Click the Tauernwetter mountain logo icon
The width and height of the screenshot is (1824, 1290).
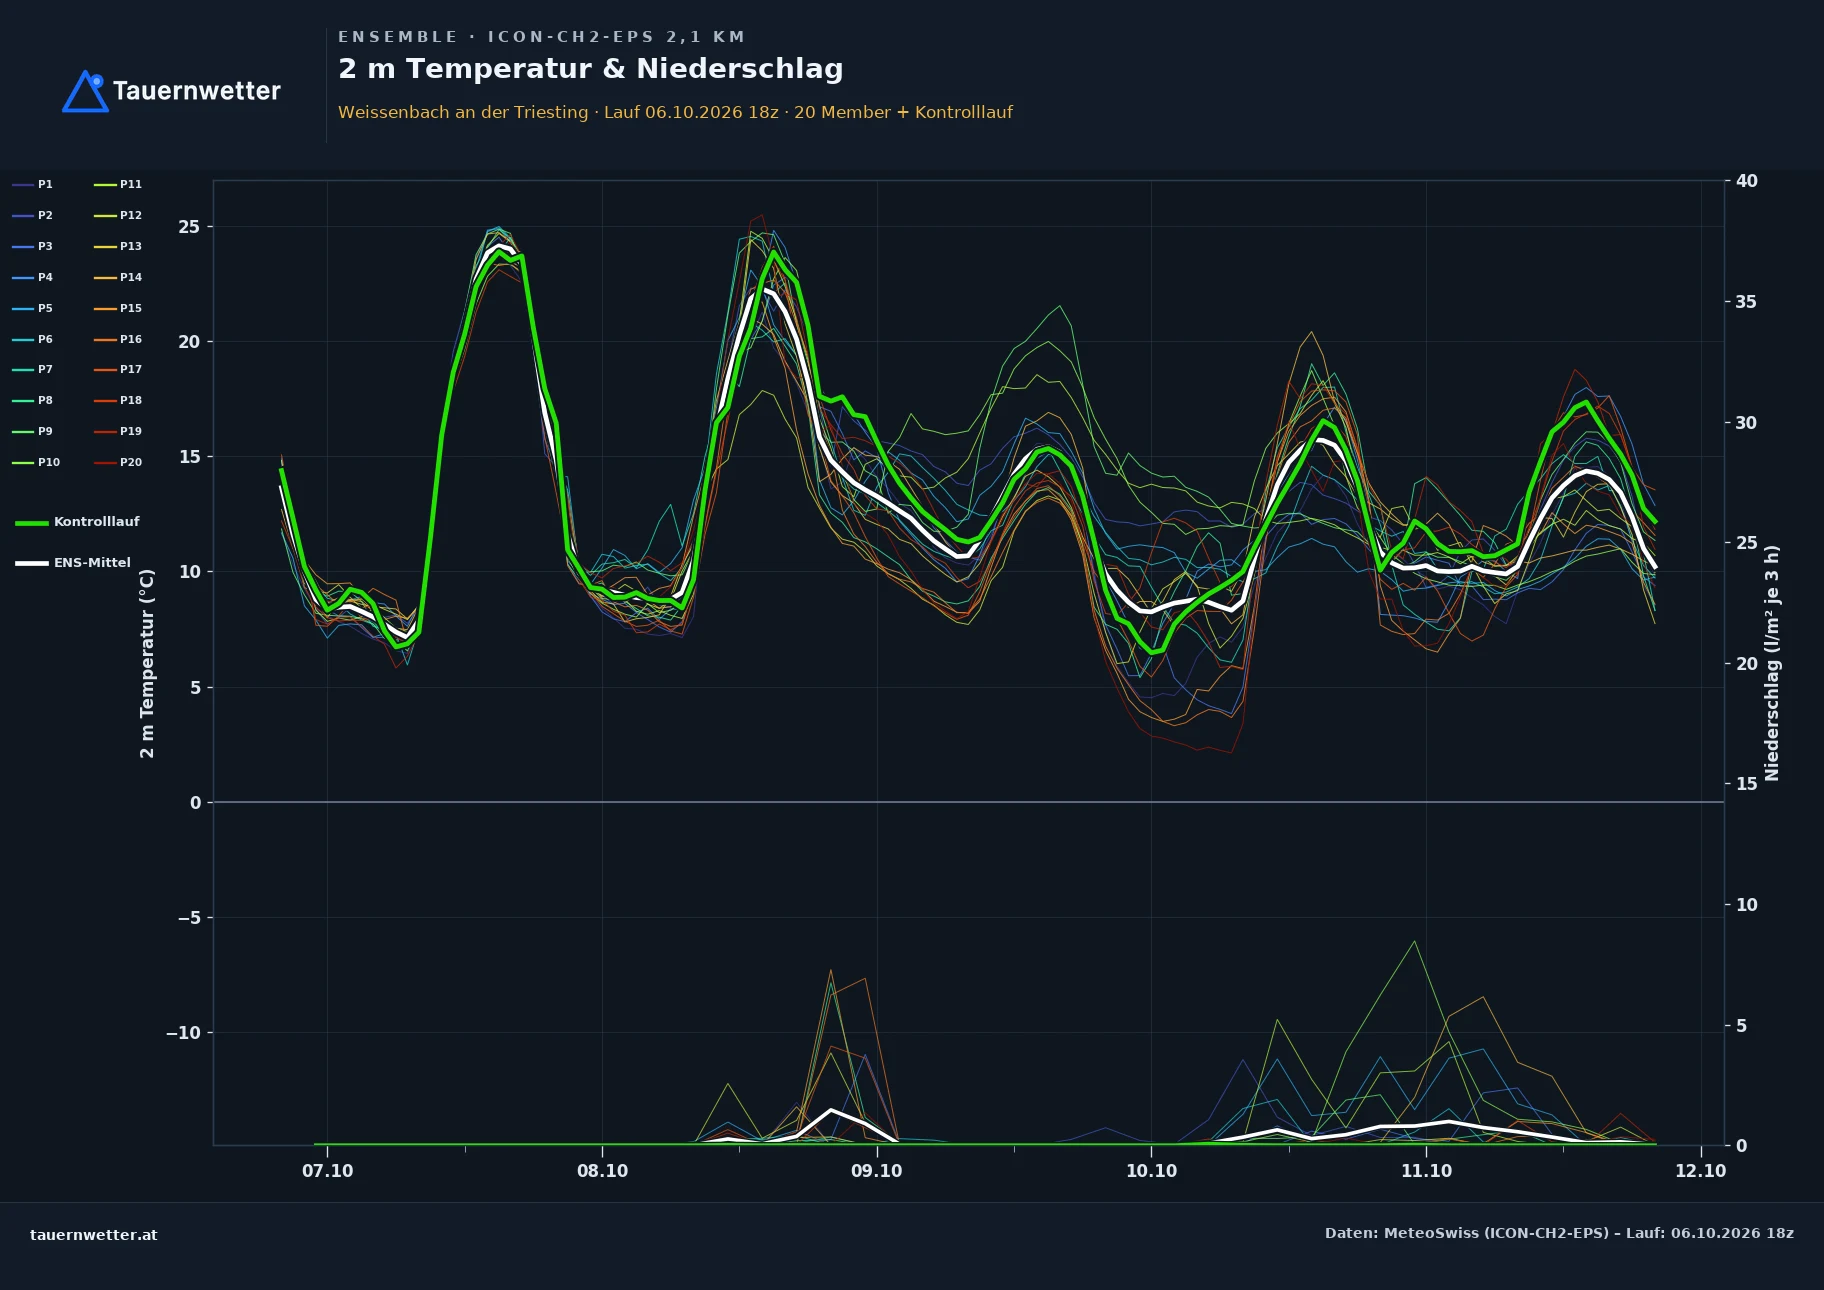point(85,91)
